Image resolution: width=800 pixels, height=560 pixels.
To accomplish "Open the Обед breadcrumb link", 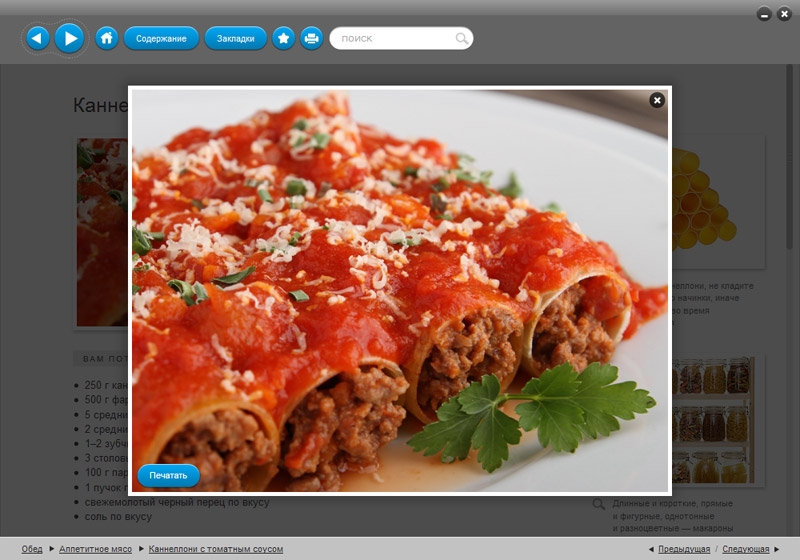I will [x=32, y=549].
